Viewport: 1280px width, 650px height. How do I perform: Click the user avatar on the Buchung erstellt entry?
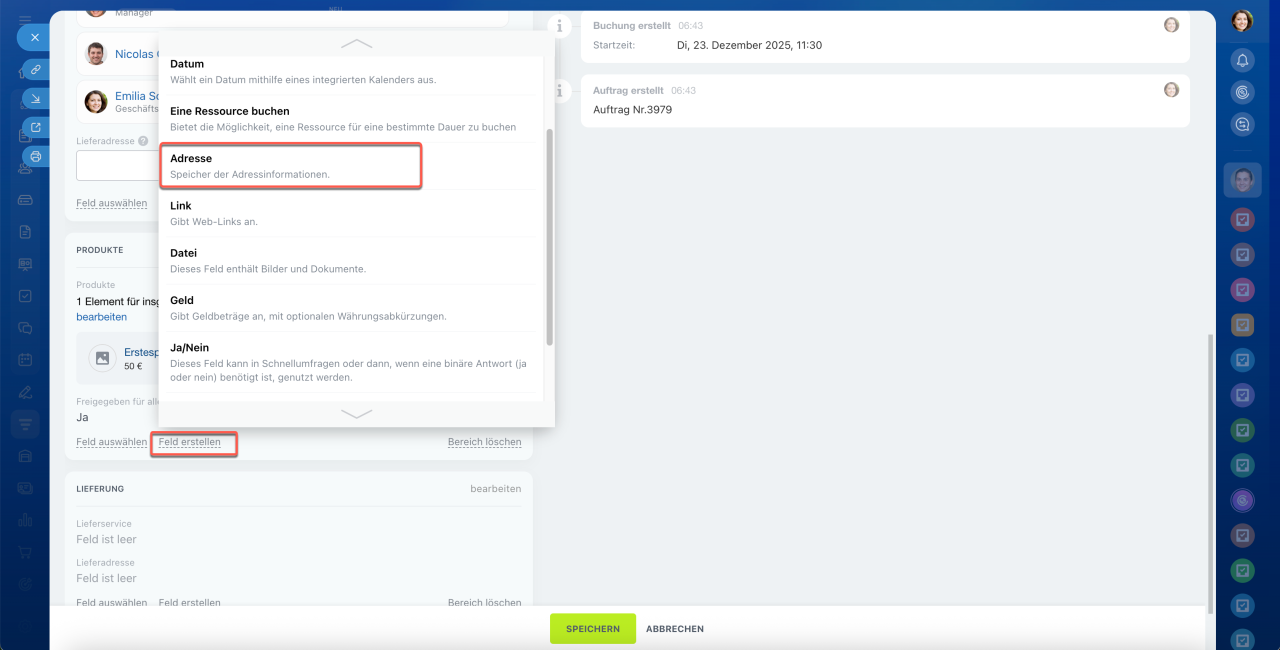click(x=1171, y=25)
